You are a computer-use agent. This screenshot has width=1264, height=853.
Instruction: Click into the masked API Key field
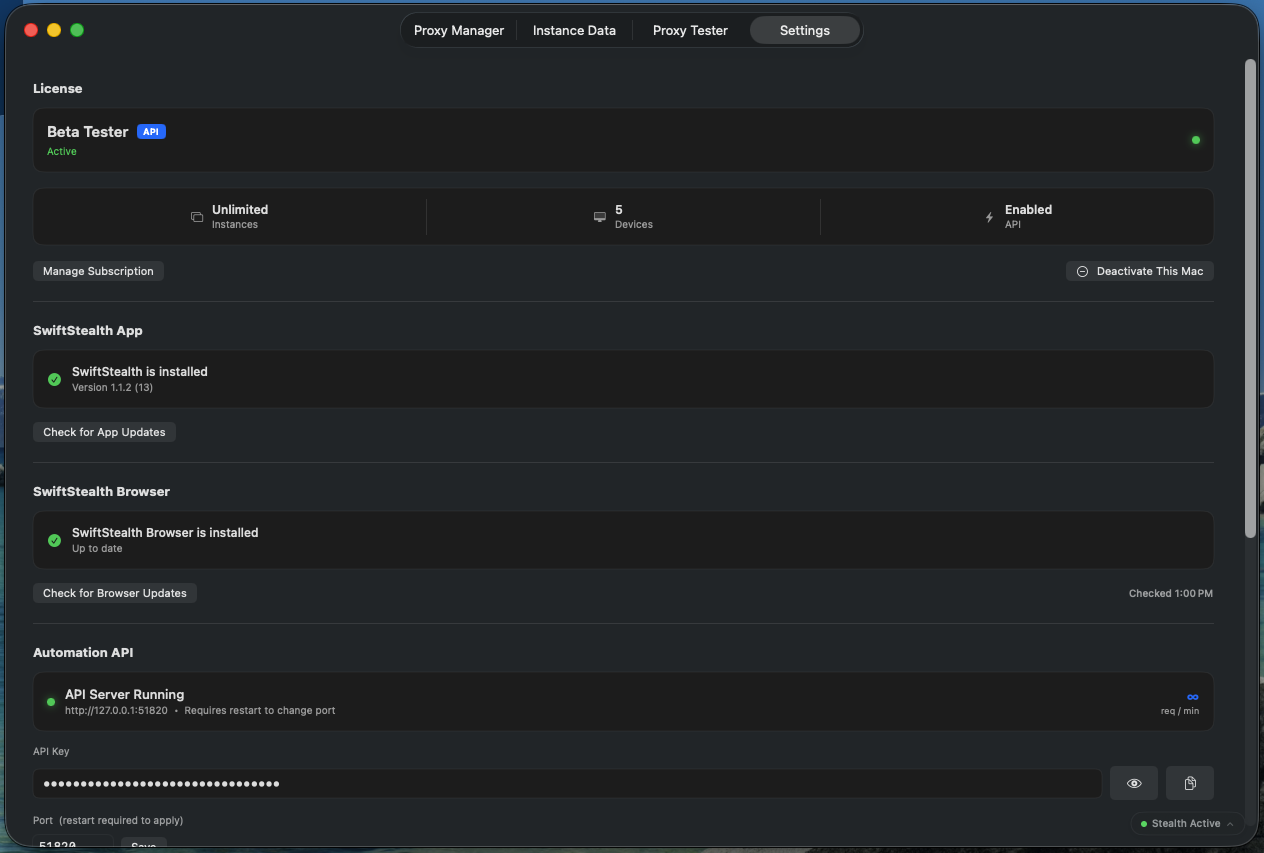pyautogui.click(x=567, y=783)
